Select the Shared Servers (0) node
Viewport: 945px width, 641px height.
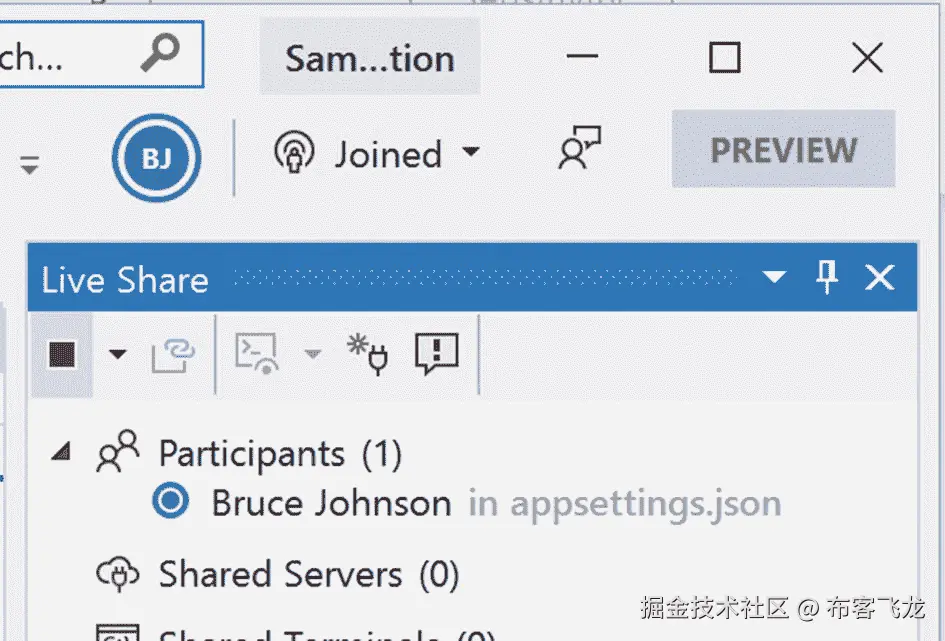(x=309, y=574)
